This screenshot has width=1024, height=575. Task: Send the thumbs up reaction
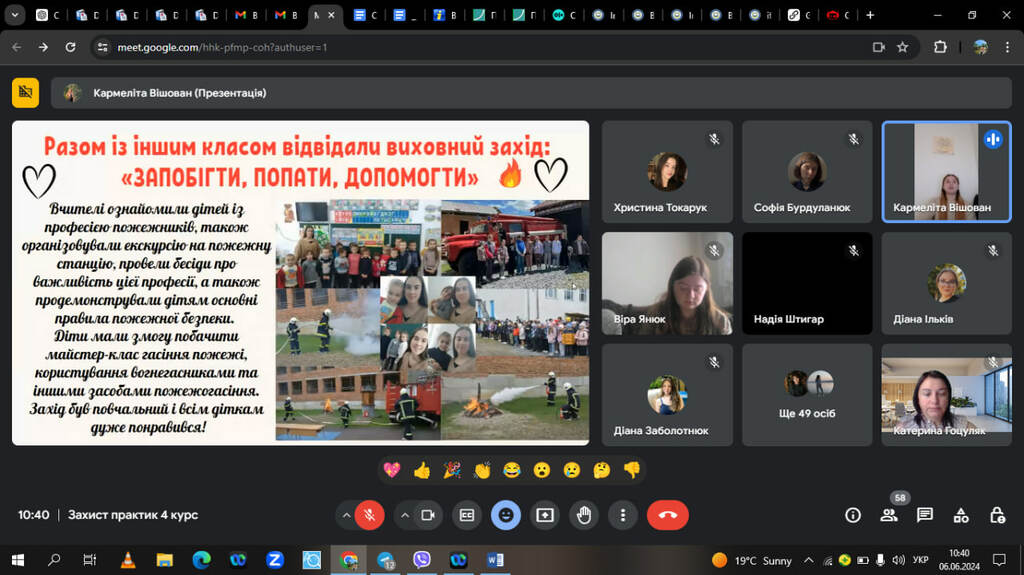click(421, 470)
